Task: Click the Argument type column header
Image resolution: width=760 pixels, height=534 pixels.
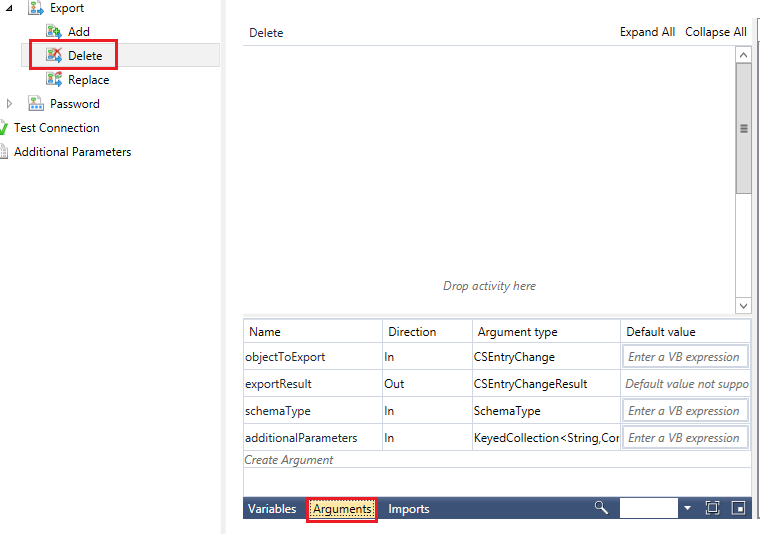Action: 546,331
